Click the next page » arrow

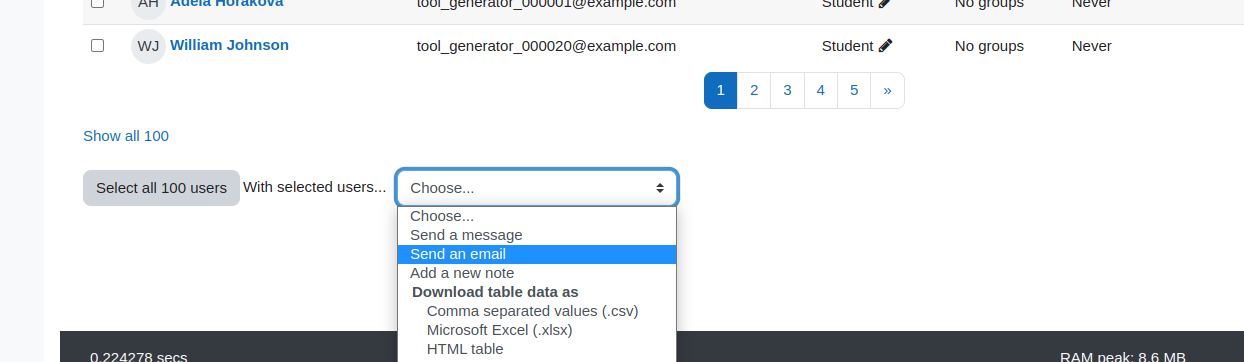(887, 90)
